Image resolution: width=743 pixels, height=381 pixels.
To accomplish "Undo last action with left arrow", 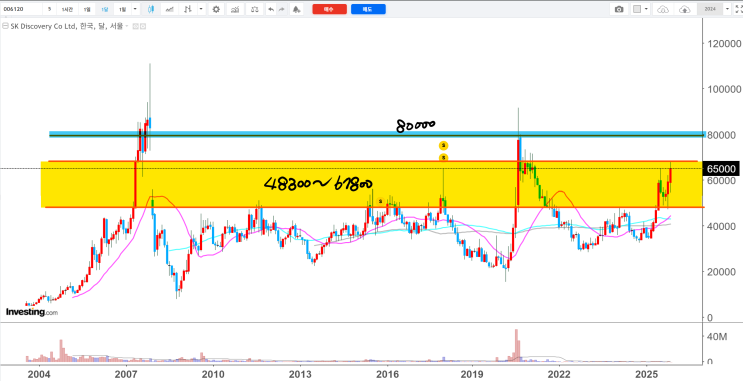I will click(x=271, y=9).
